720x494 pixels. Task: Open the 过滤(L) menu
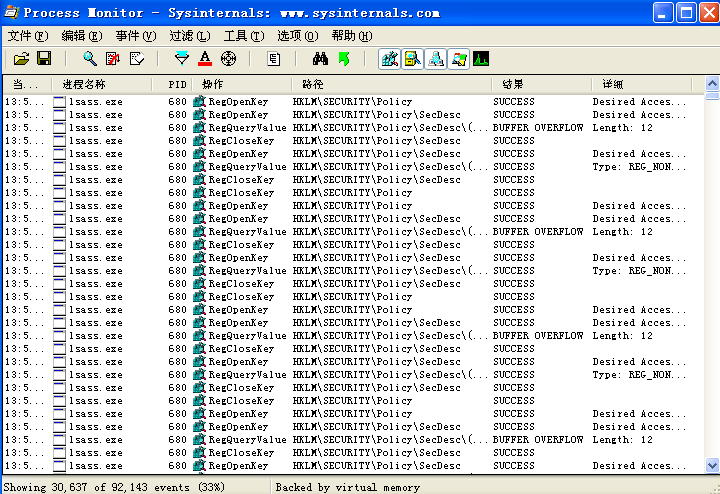[190, 36]
